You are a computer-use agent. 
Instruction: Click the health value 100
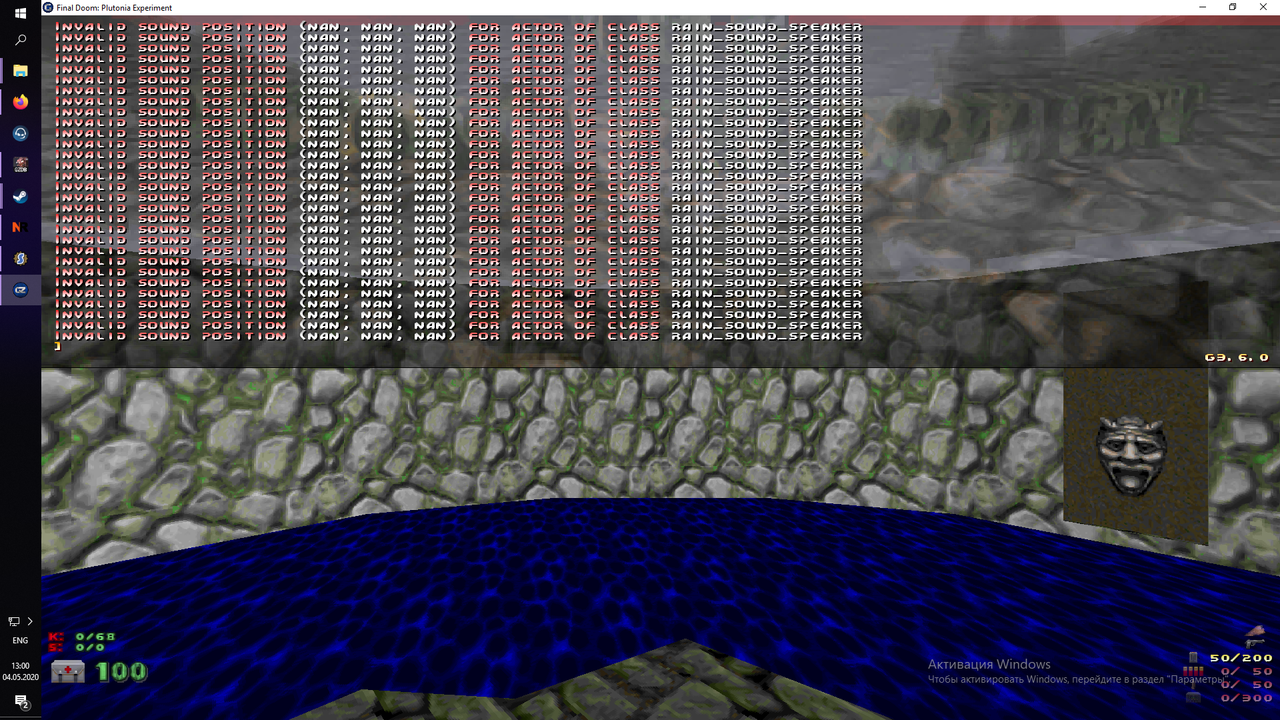122,672
